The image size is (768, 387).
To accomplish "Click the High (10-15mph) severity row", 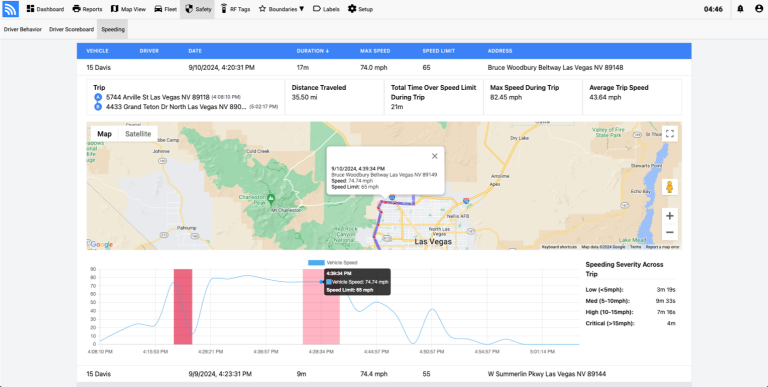I will 630,312.
